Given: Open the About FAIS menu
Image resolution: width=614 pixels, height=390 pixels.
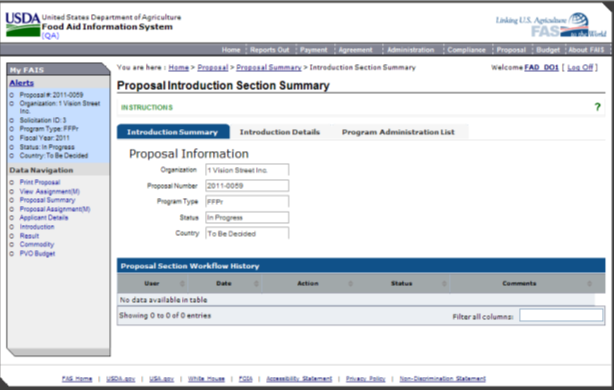Looking at the screenshot, I should point(587,50).
